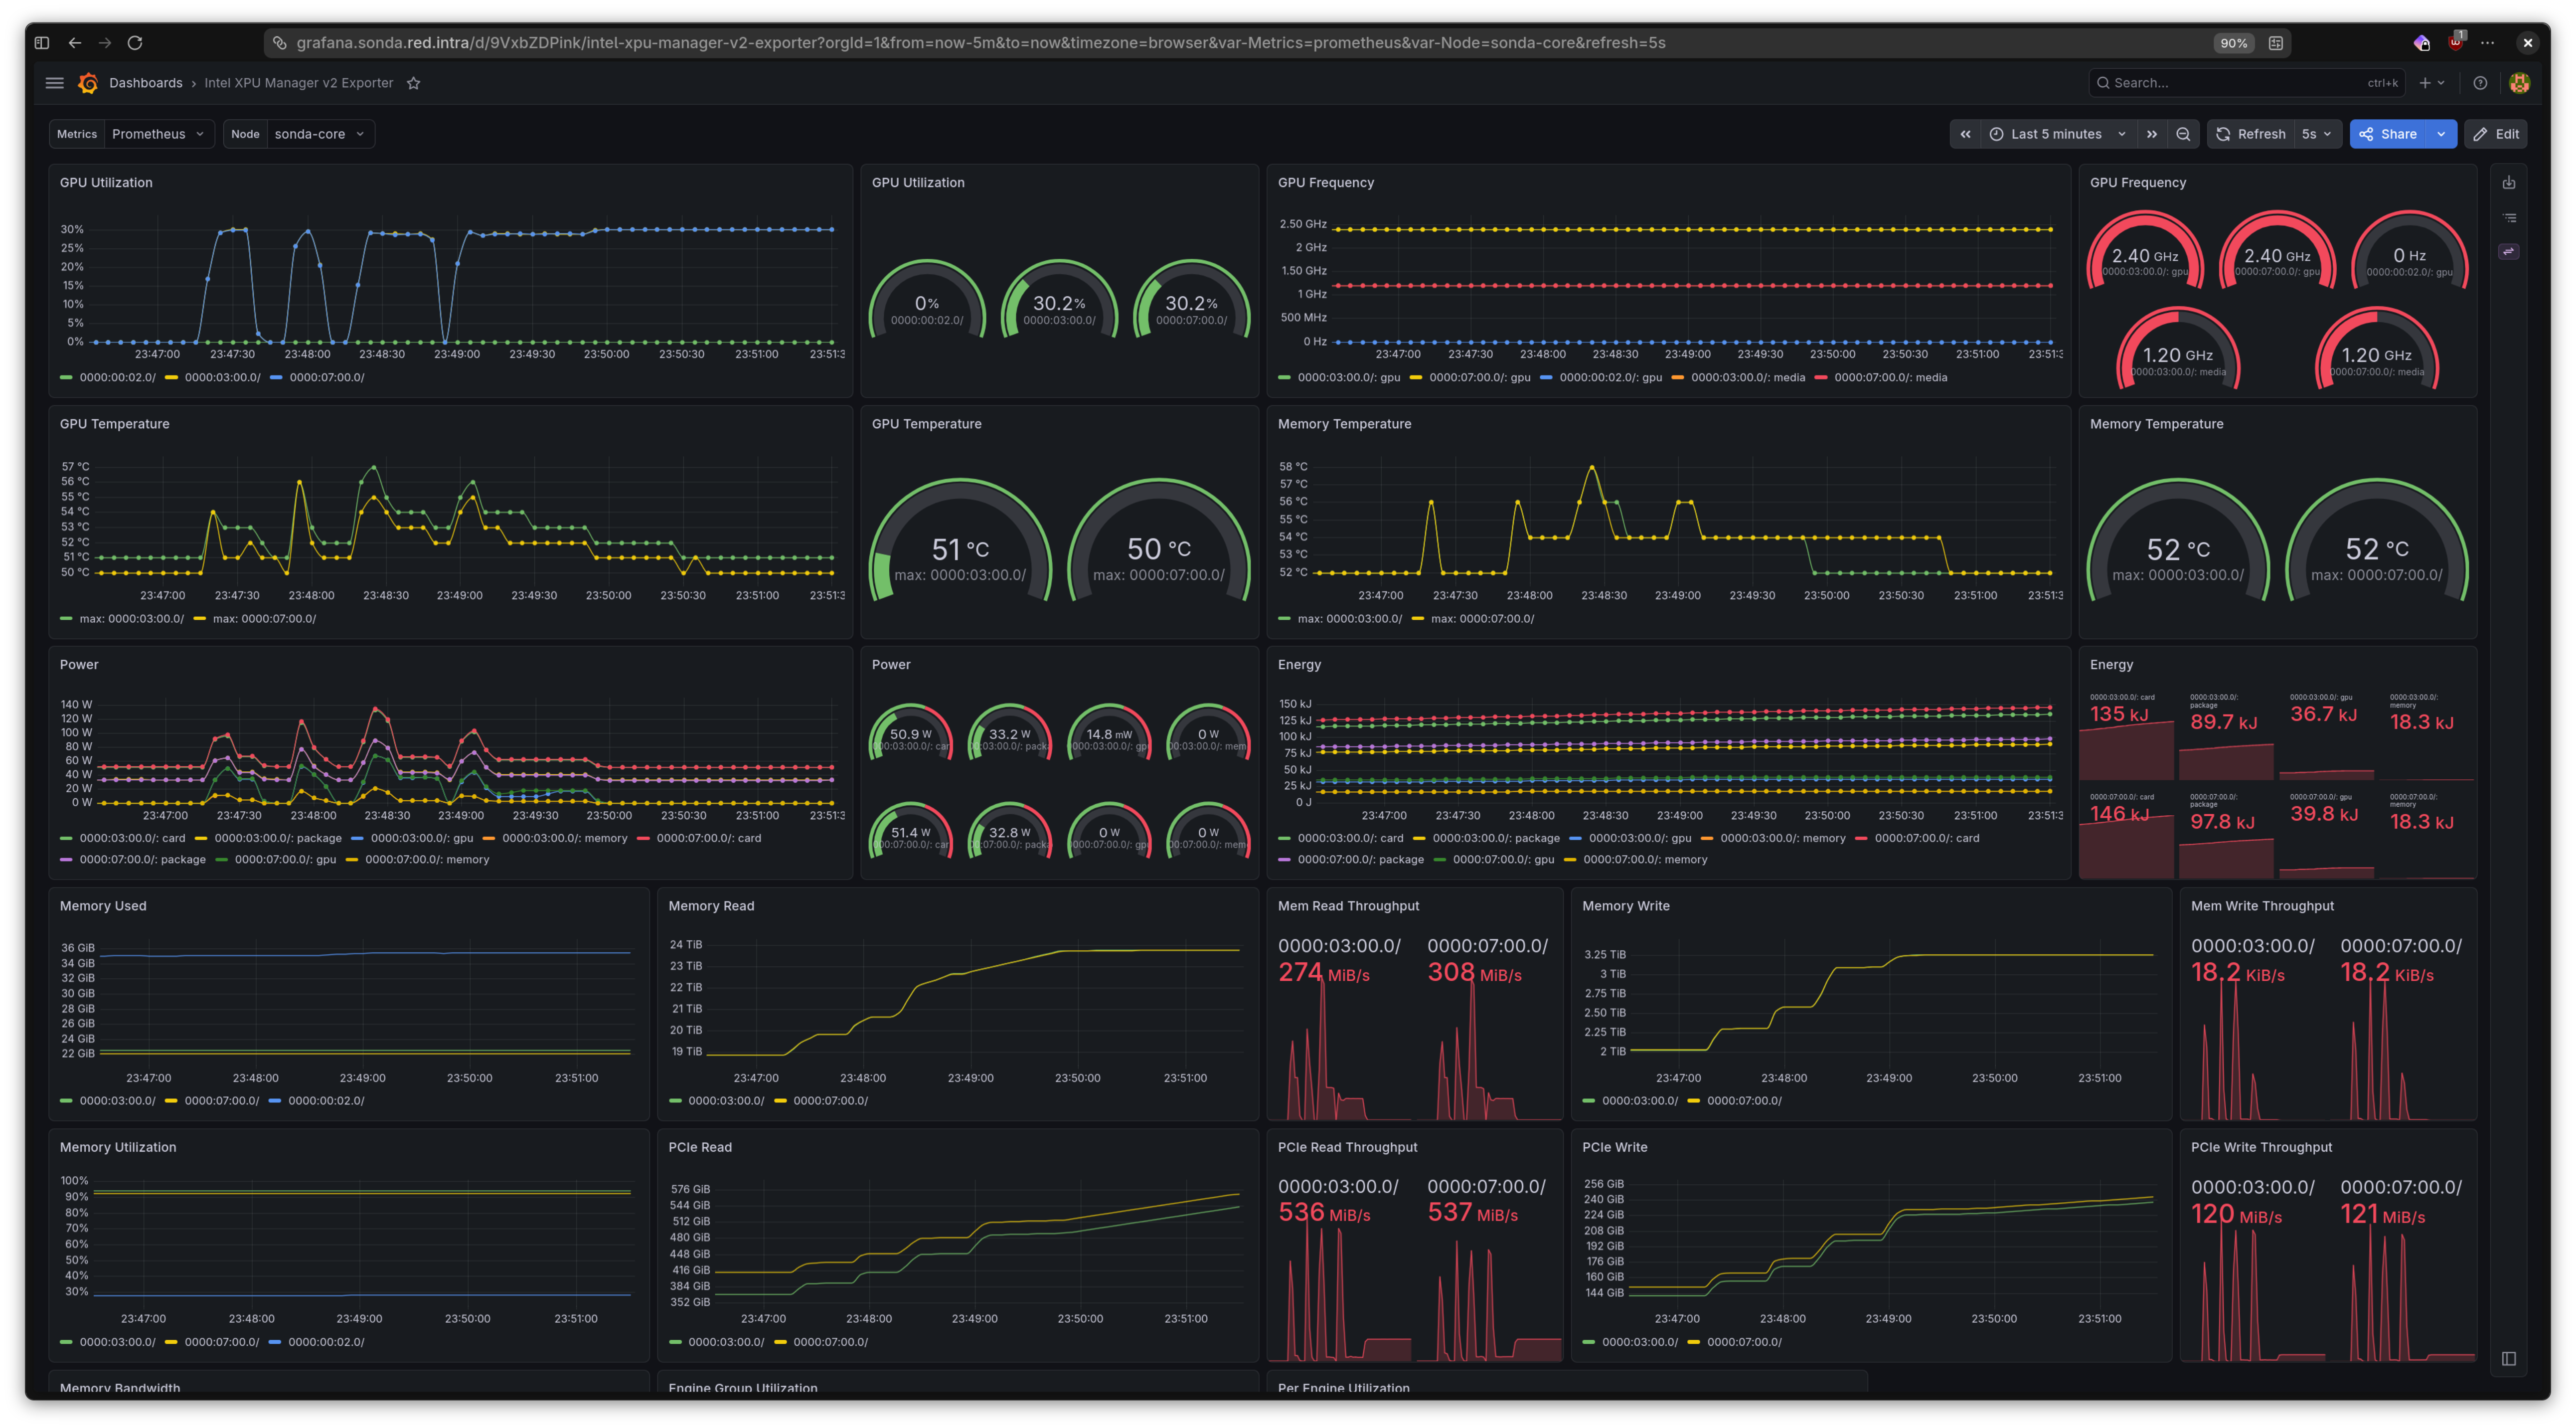Viewport: 2576px width, 1428px height.
Task: Open the plus new-item dropdown
Action: [2432, 83]
